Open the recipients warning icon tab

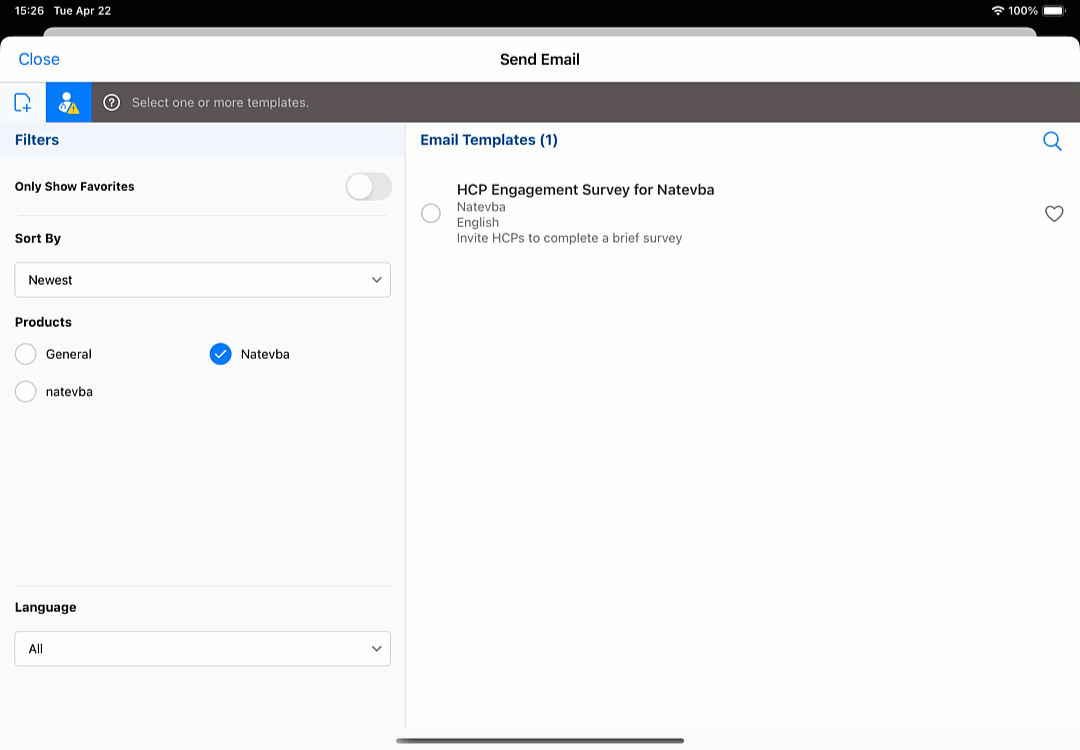(68, 102)
